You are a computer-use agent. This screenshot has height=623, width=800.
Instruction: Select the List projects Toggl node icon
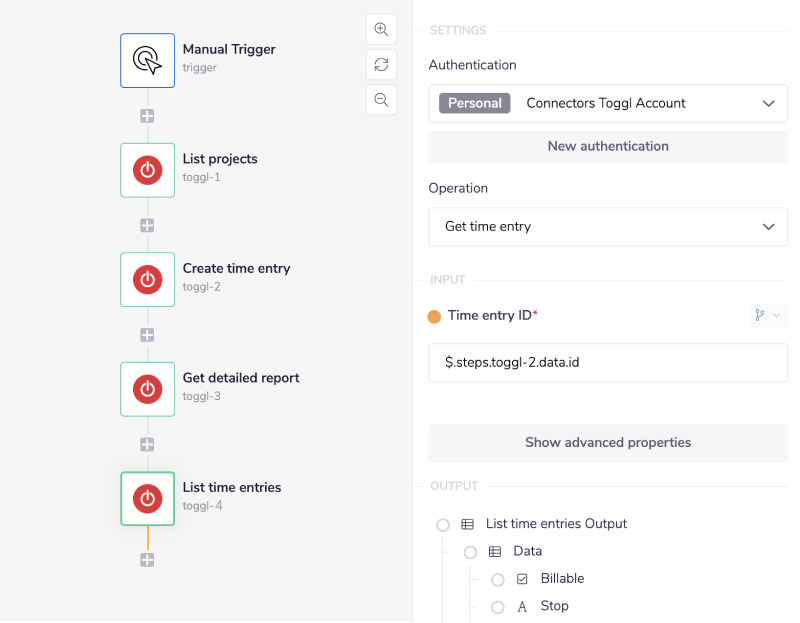pos(147,170)
